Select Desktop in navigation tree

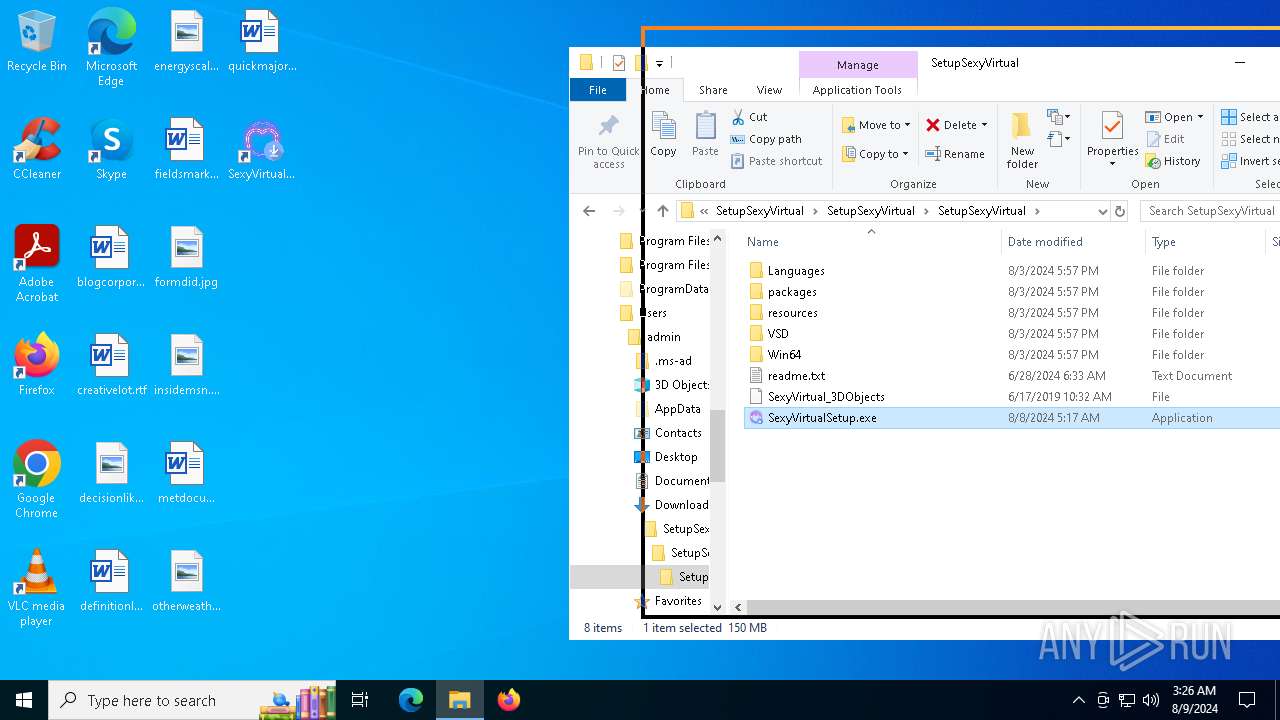pyautogui.click(x=676, y=457)
